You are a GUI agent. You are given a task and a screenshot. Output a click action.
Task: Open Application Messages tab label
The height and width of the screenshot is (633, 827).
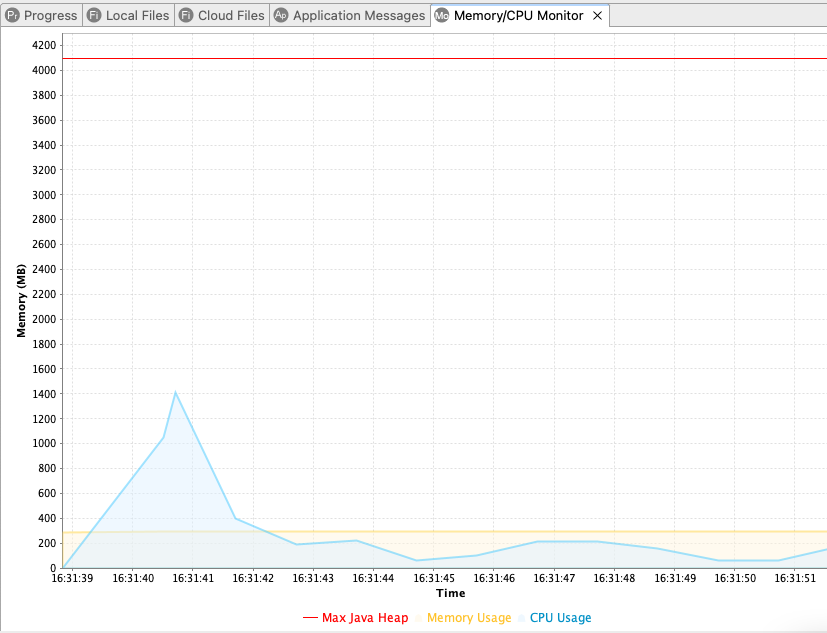tap(358, 16)
